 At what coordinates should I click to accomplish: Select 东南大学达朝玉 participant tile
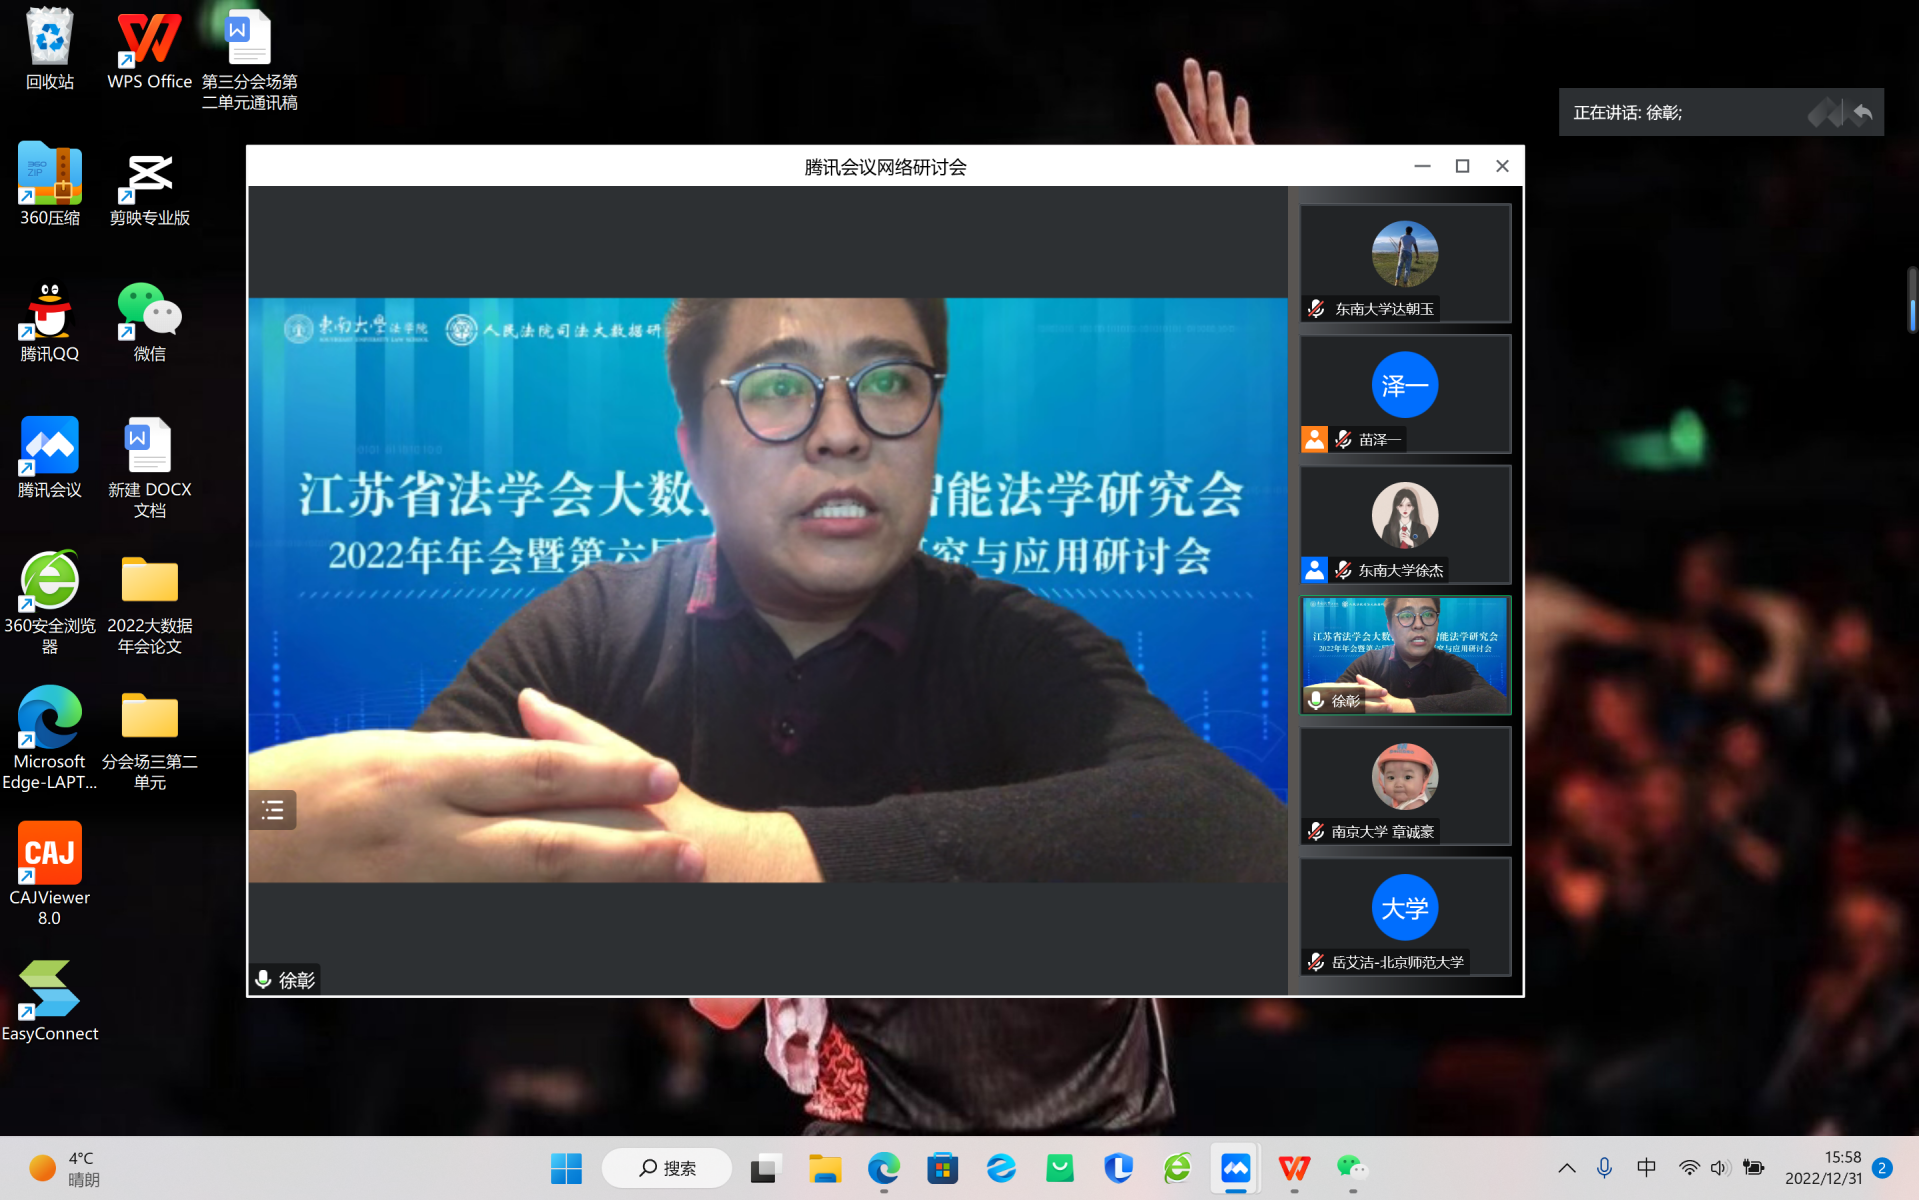click(x=1404, y=263)
